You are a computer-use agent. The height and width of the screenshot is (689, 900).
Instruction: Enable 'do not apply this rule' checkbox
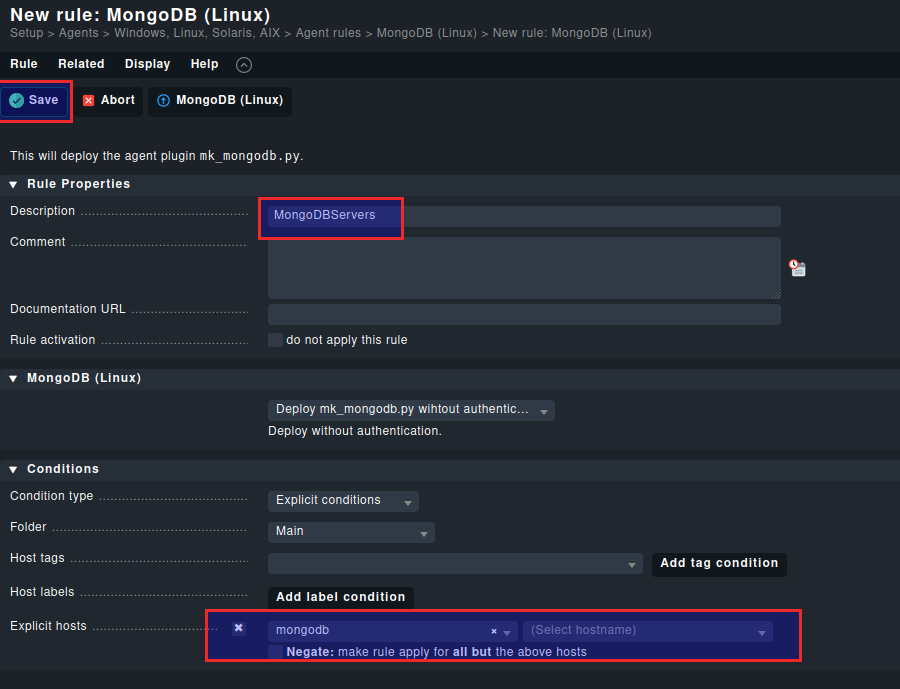pyautogui.click(x=275, y=340)
